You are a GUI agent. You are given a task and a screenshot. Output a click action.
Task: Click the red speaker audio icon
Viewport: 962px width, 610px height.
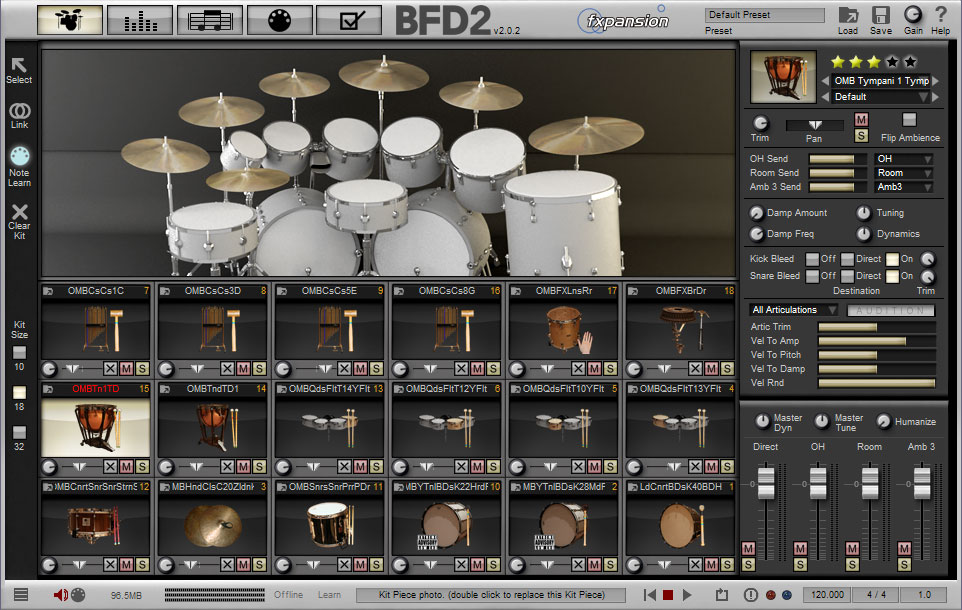[x=60, y=595]
